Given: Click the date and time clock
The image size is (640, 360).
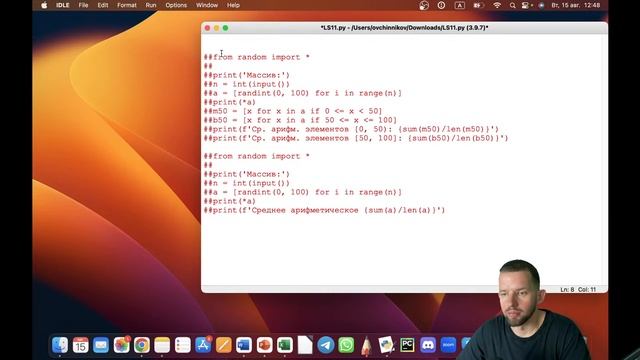Looking at the screenshot, I should [576, 5].
